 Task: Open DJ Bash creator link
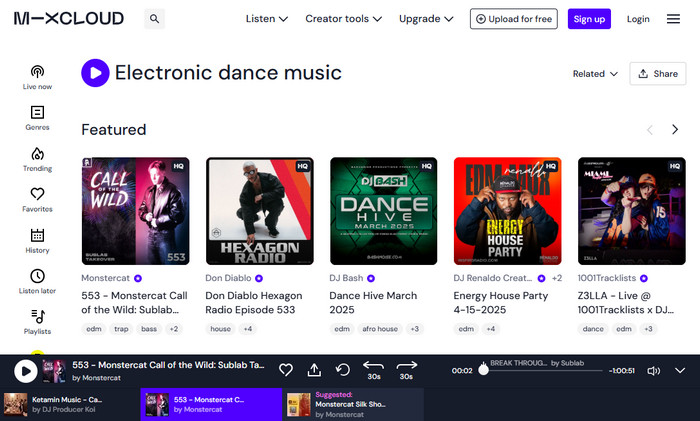346,278
